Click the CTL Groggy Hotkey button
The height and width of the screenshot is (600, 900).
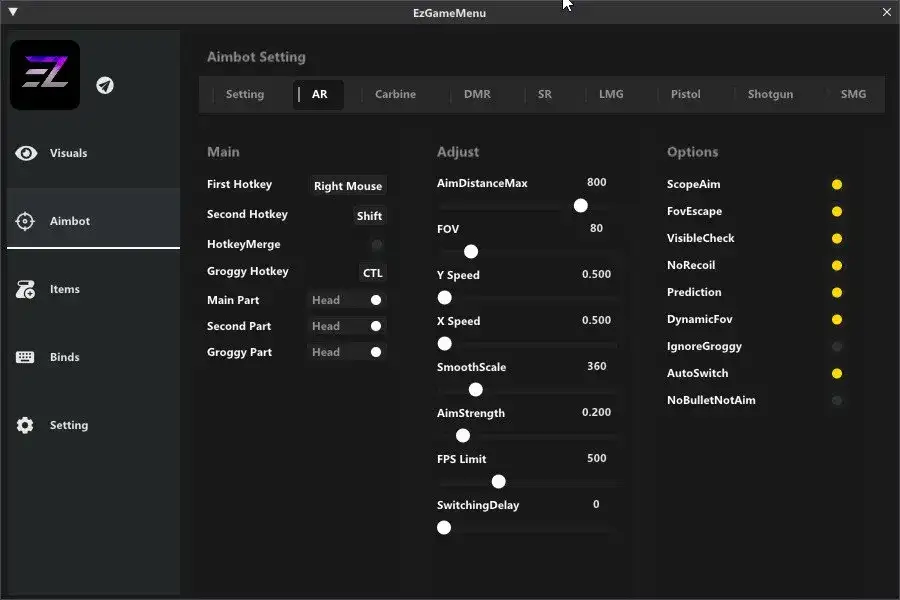(372, 273)
